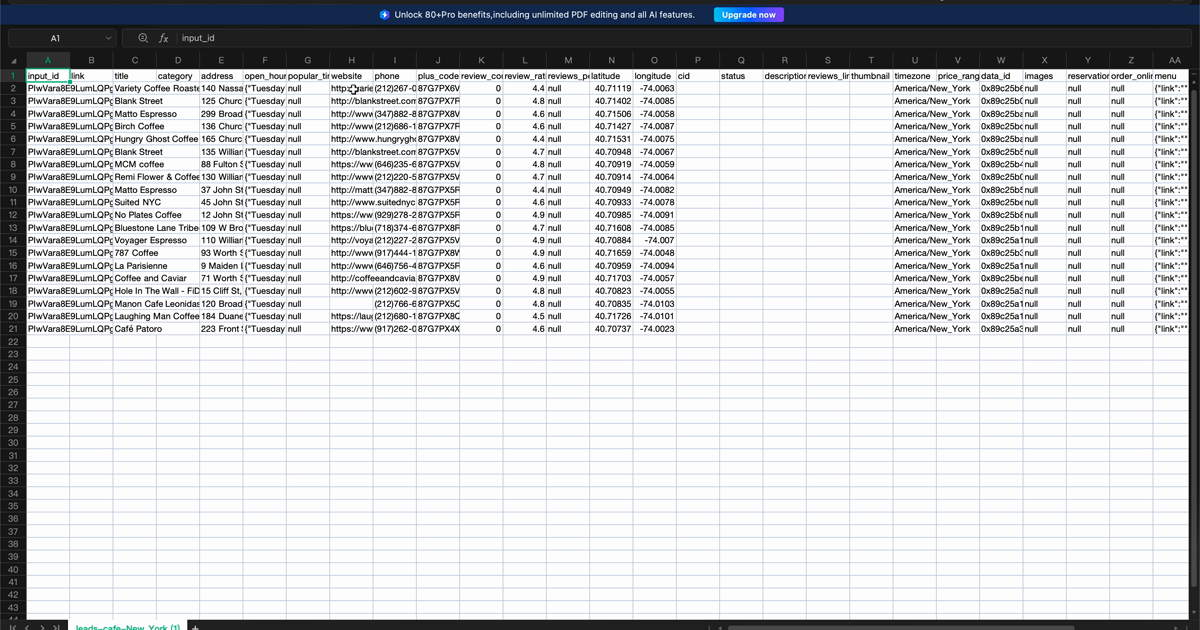1200x630 pixels.
Task: Select row 30 header
Action: point(14,443)
